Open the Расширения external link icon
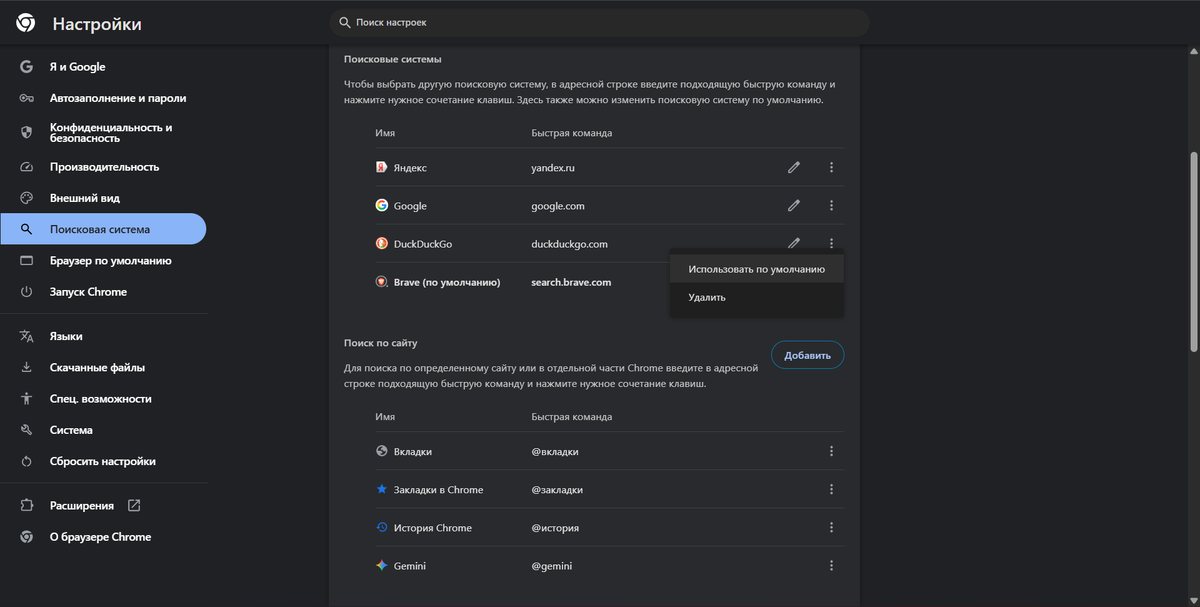Image resolution: width=1200 pixels, height=607 pixels. (134, 506)
